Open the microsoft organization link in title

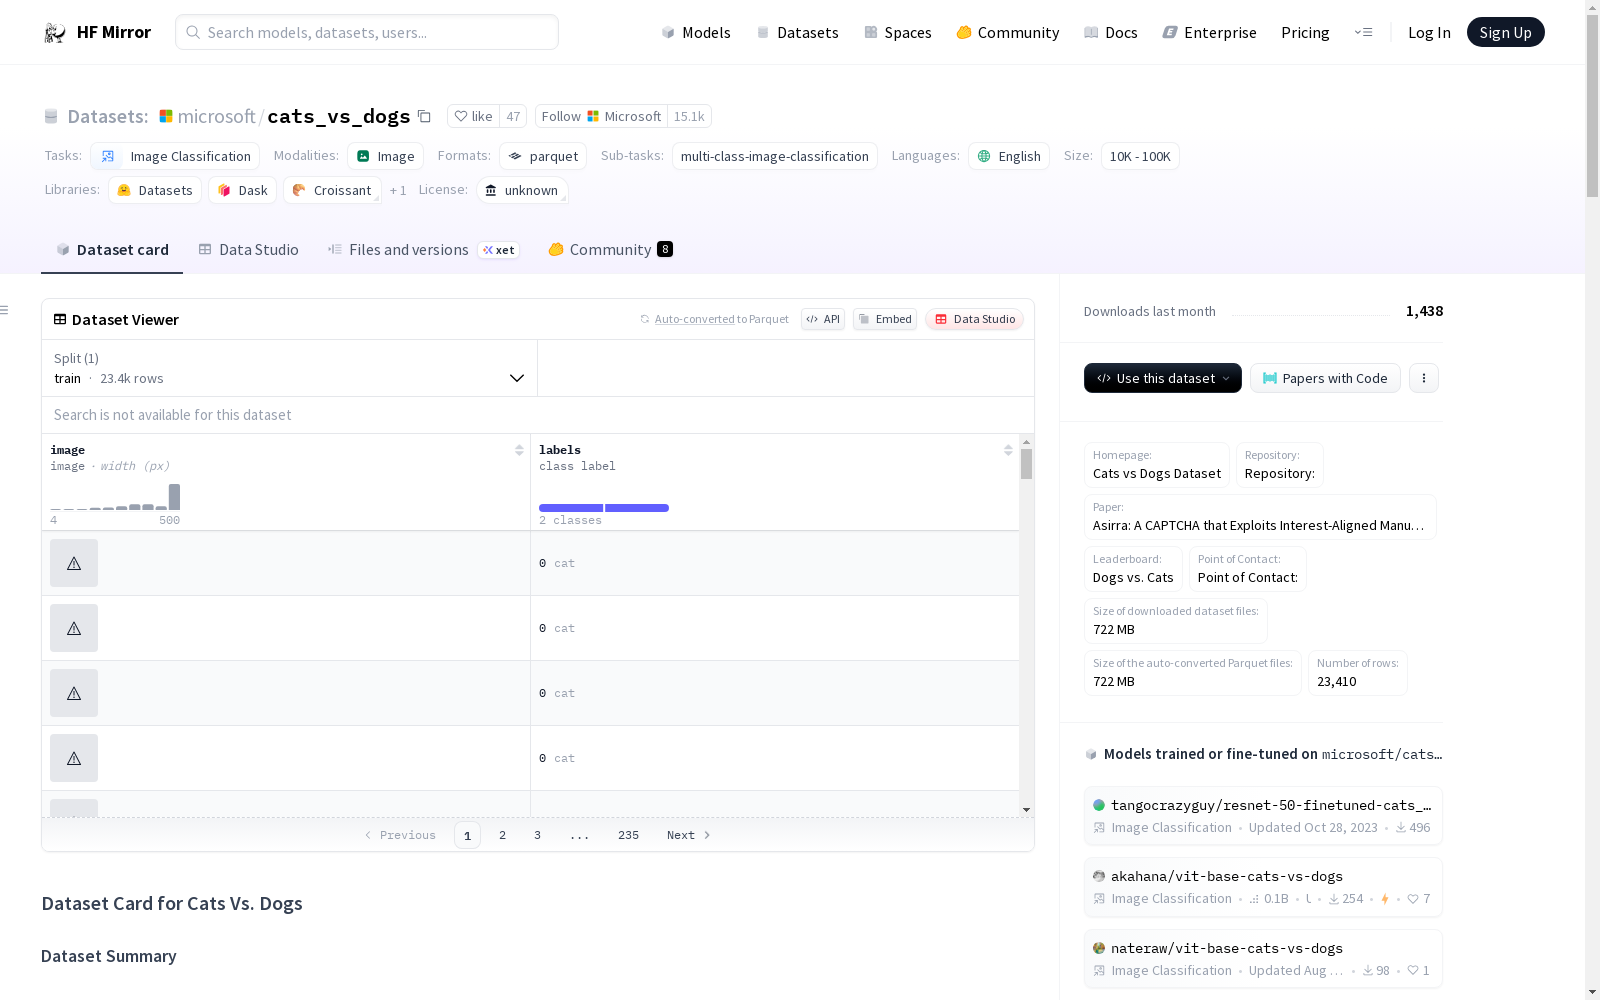coord(217,116)
